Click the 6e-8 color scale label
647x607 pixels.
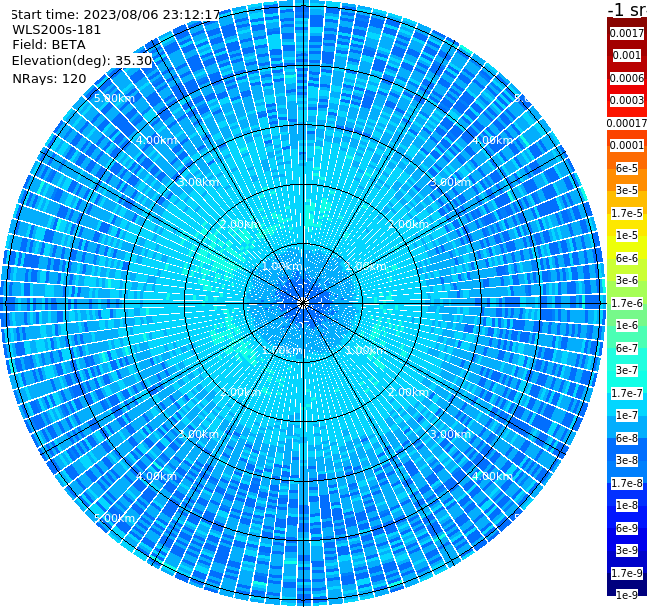(x=627, y=438)
